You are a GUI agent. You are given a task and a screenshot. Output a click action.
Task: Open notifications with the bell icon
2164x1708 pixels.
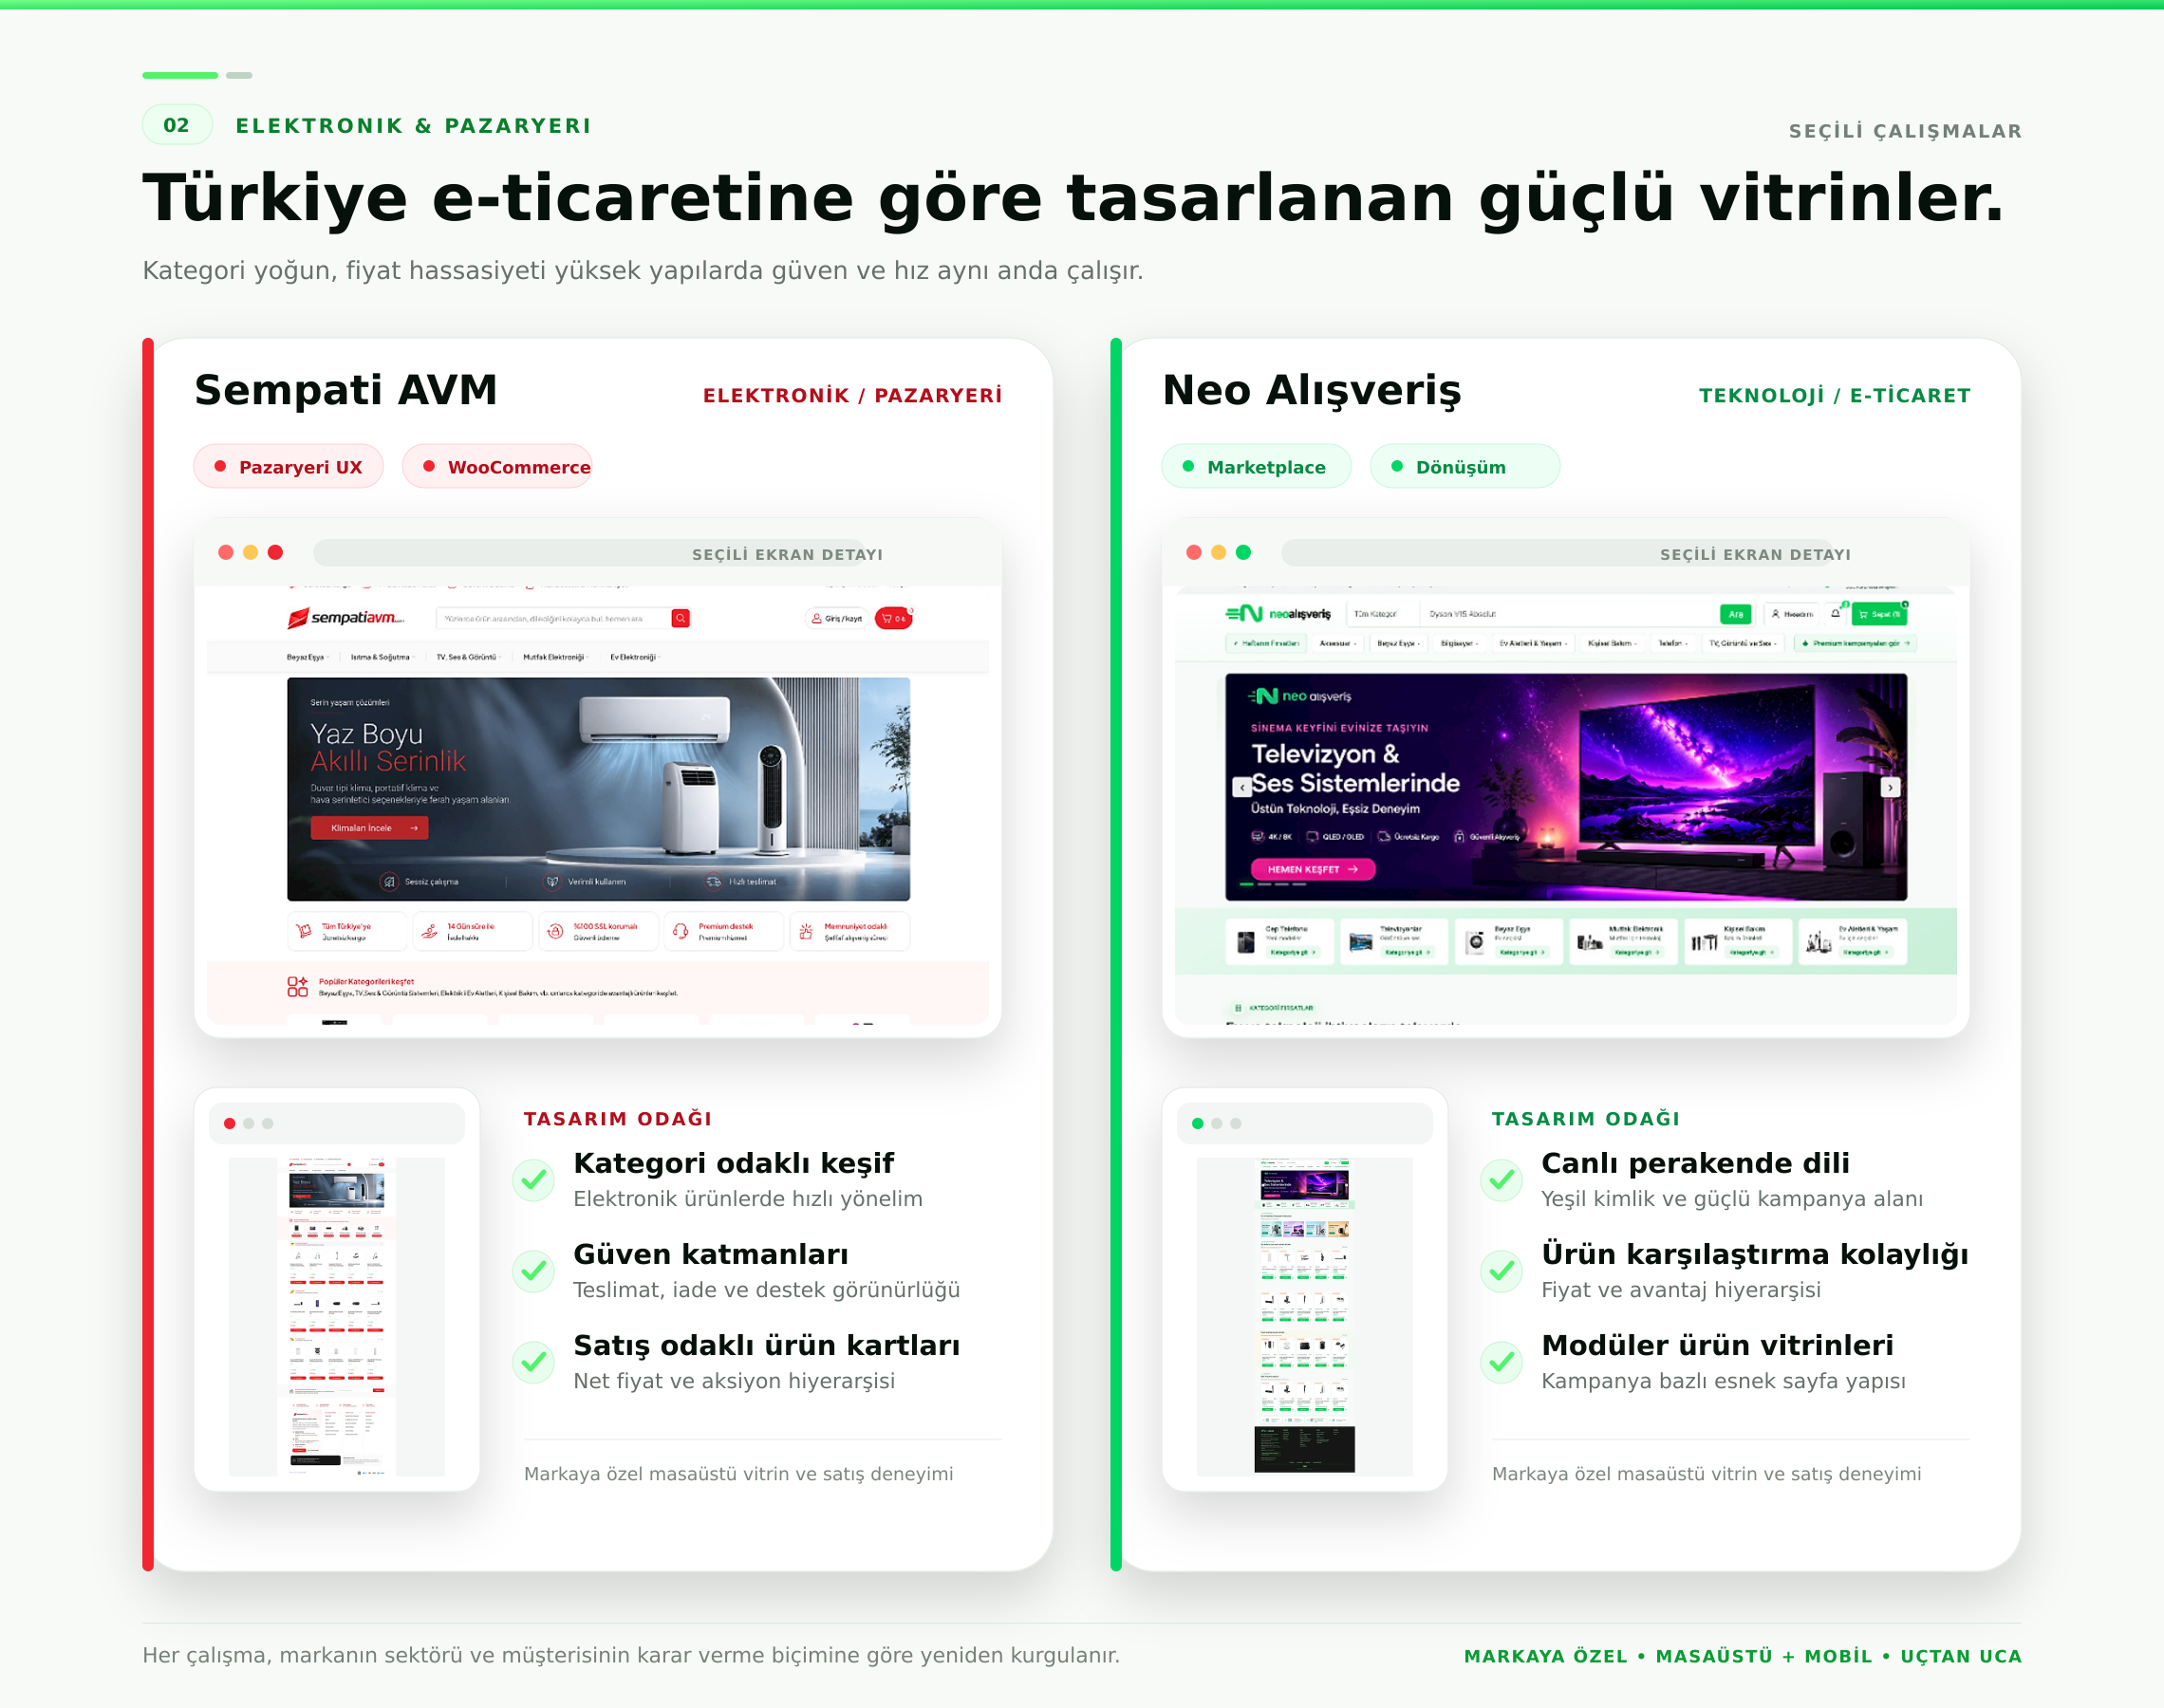[1835, 613]
